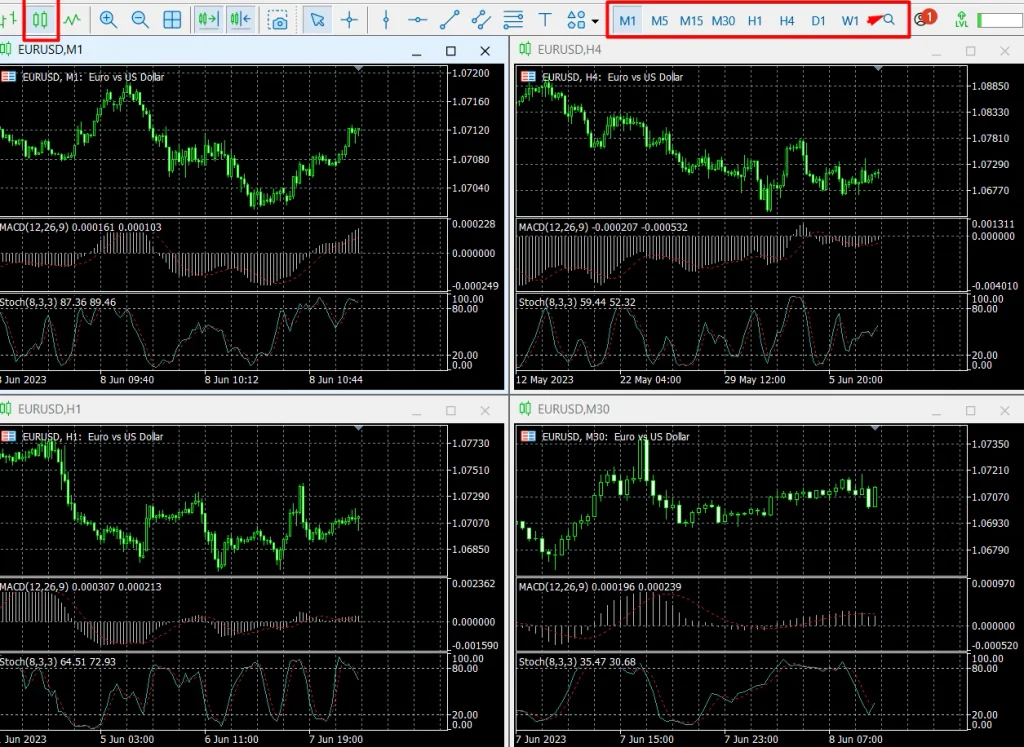Open the objects shapes dropdown arrow
Viewport: 1024px width, 747px height.
point(595,21)
